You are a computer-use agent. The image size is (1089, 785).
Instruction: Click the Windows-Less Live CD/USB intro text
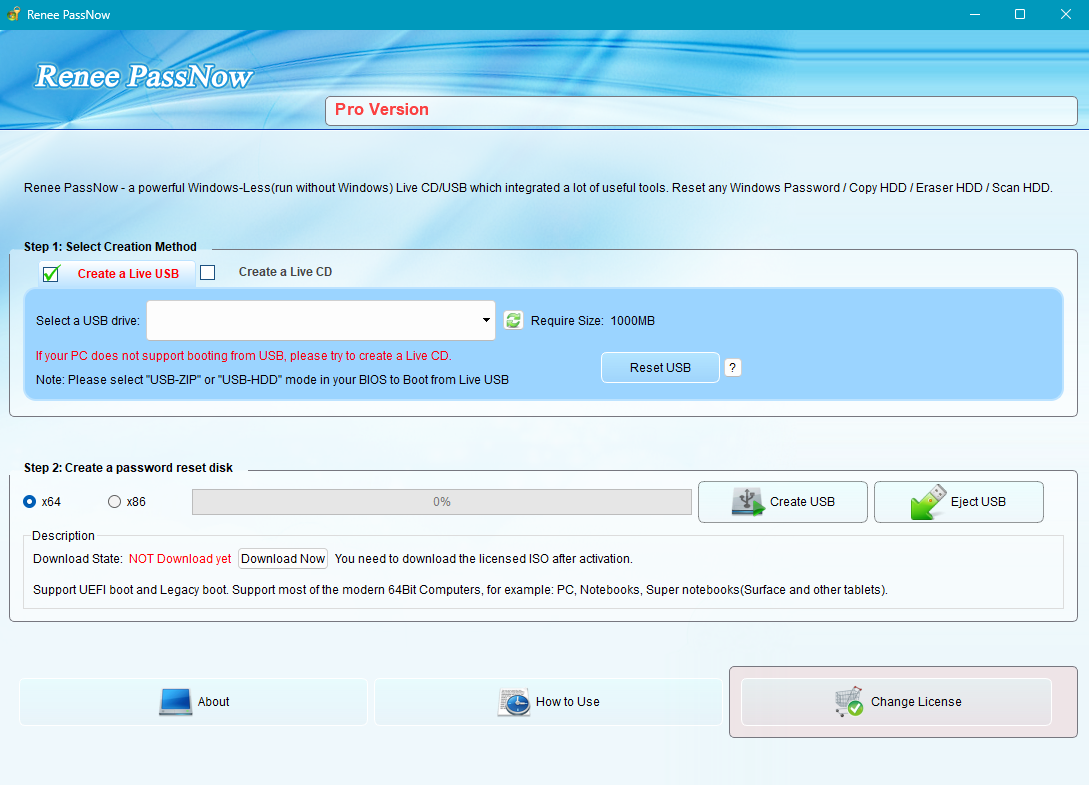pyautogui.click(x=538, y=188)
